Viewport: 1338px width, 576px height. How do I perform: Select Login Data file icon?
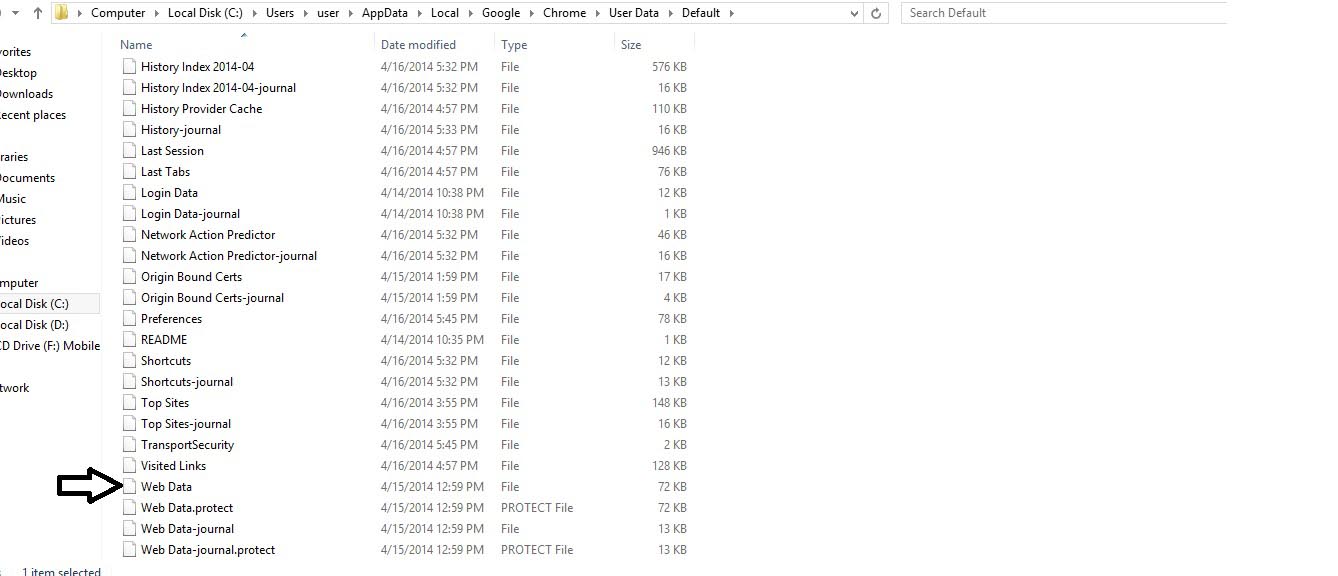(x=128, y=192)
